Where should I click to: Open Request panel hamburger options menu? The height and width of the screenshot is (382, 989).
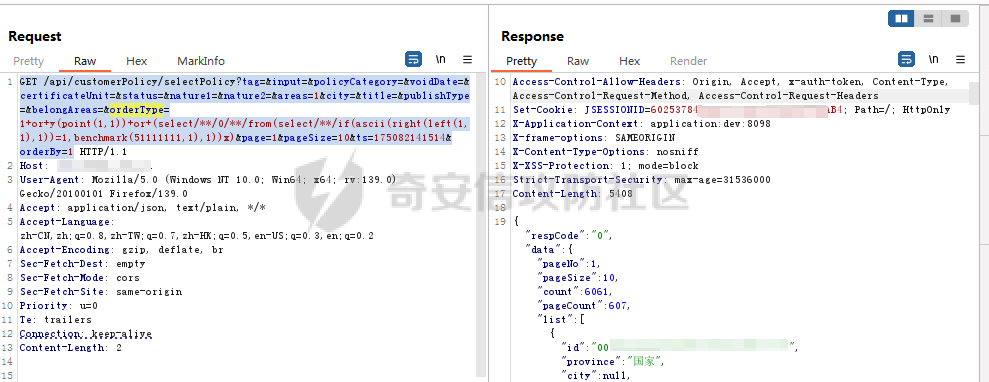[x=467, y=60]
